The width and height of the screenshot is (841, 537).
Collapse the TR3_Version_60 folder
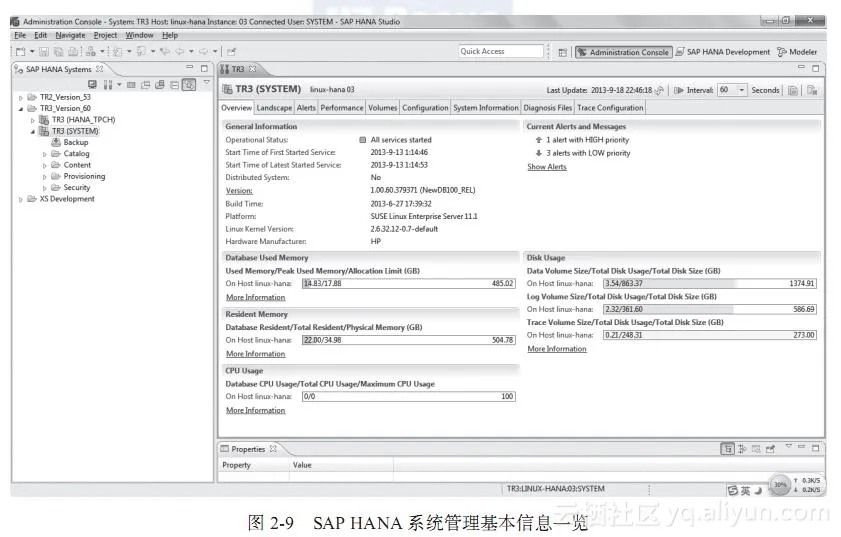coord(21,109)
